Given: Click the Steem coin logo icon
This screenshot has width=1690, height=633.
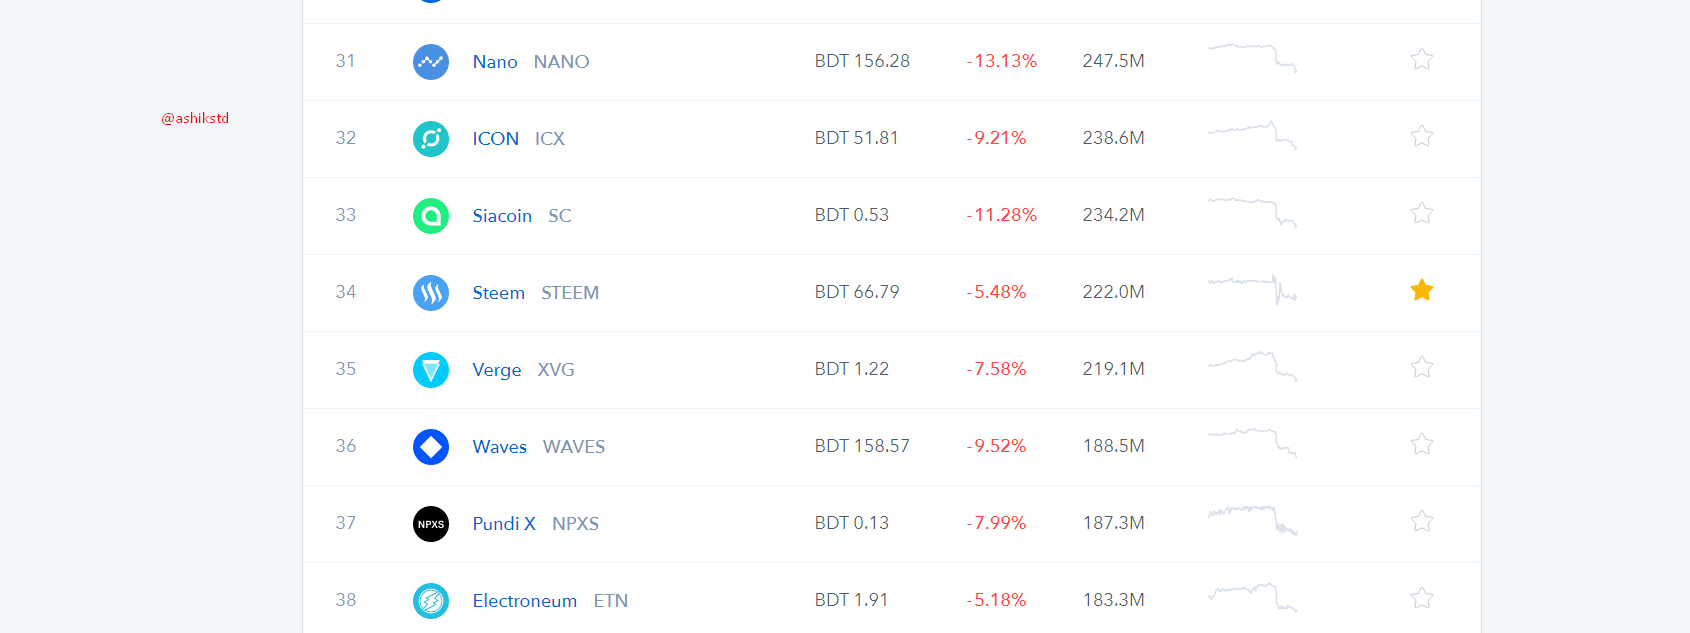Looking at the screenshot, I should (431, 293).
